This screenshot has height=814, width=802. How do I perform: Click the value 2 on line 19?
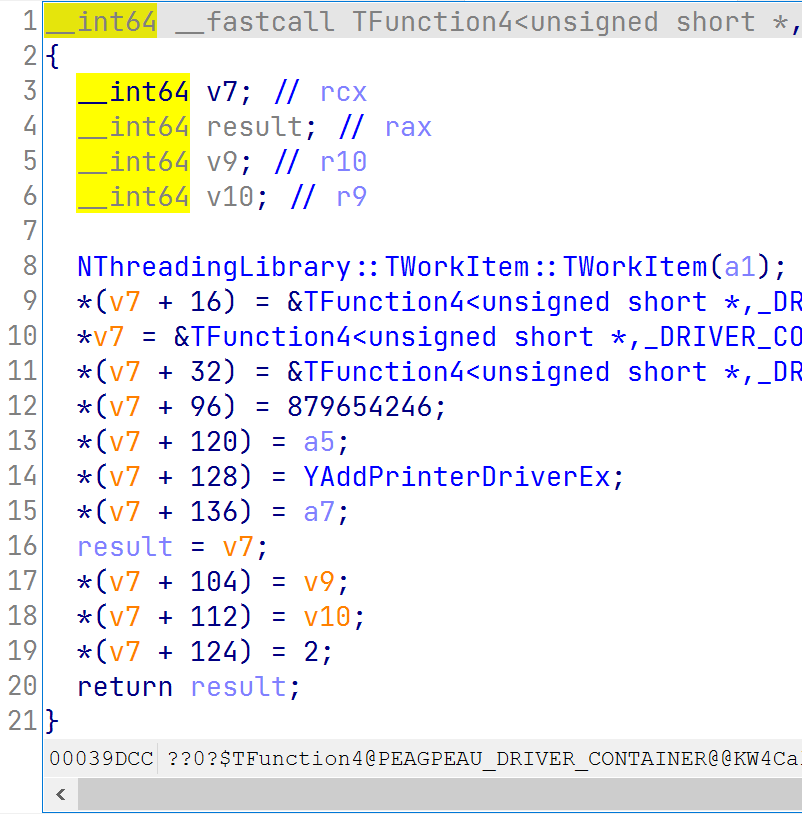(x=311, y=652)
